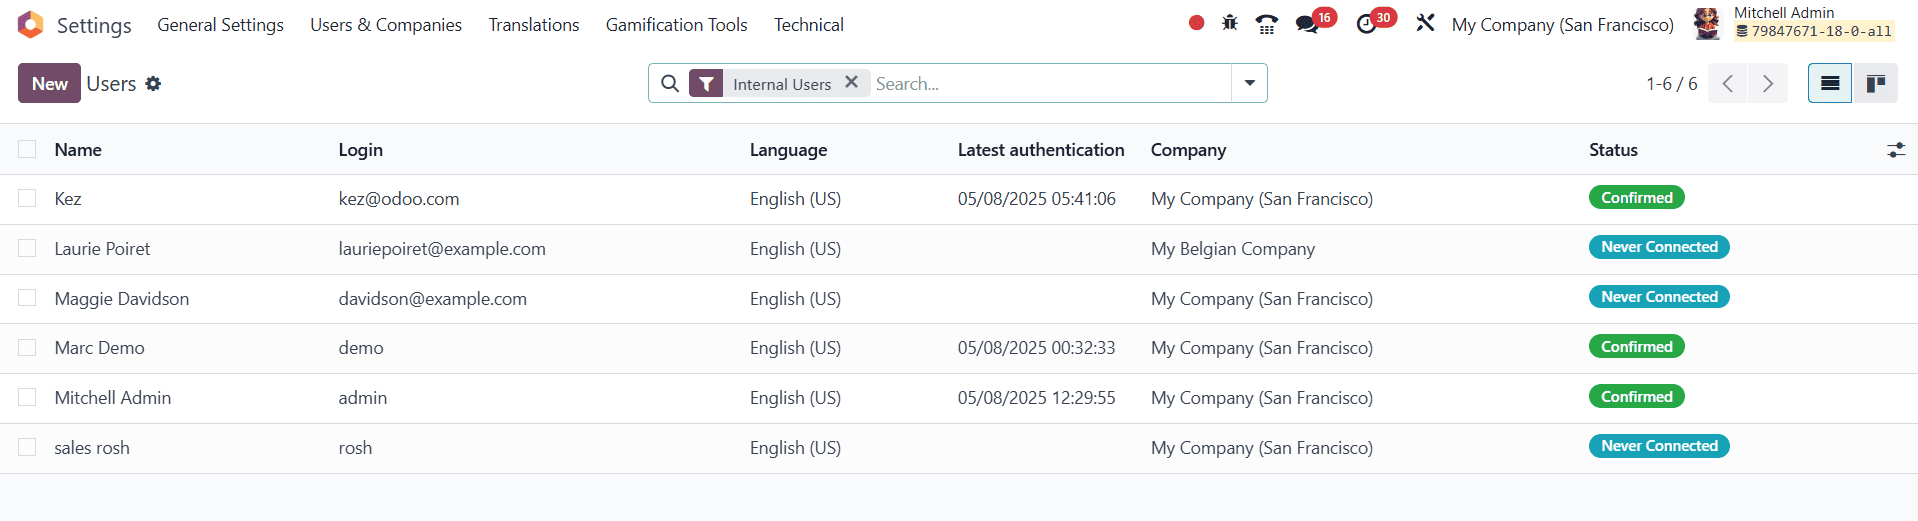Viewport: 1918px width, 521px height.
Task: Open the conversations chat icon with 16 badge
Action: 1307,24
